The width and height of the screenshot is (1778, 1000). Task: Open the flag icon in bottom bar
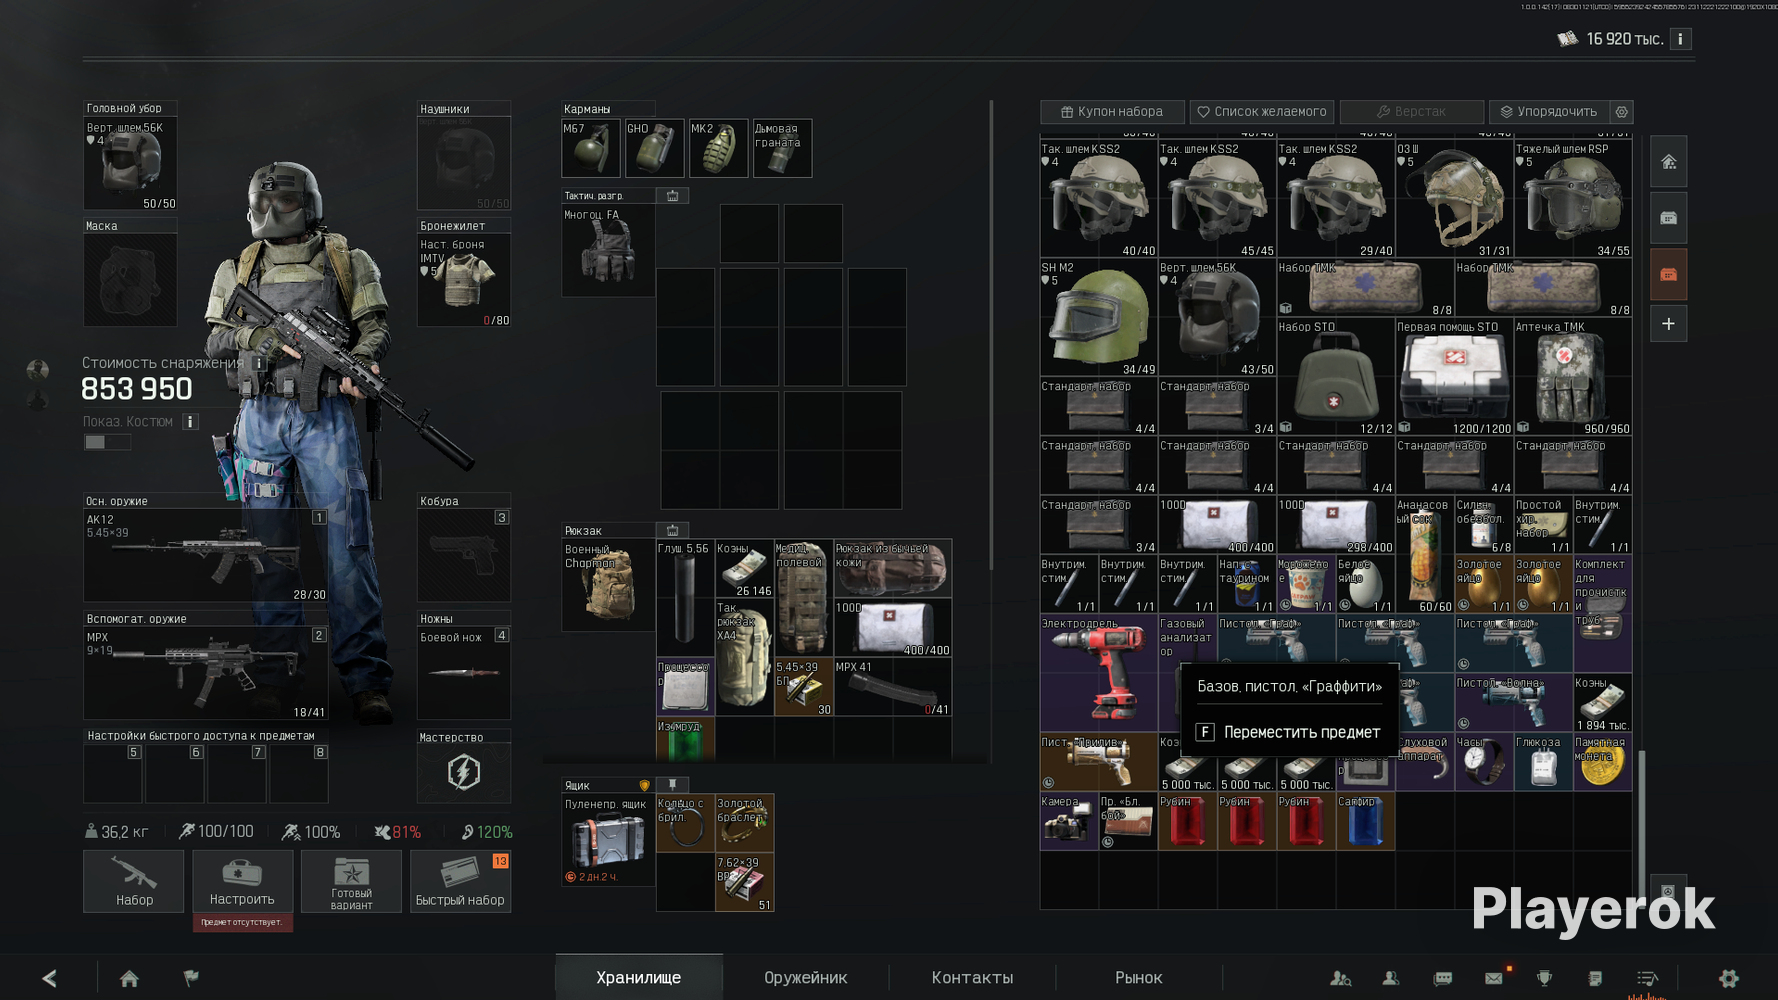[x=191, y=978]
